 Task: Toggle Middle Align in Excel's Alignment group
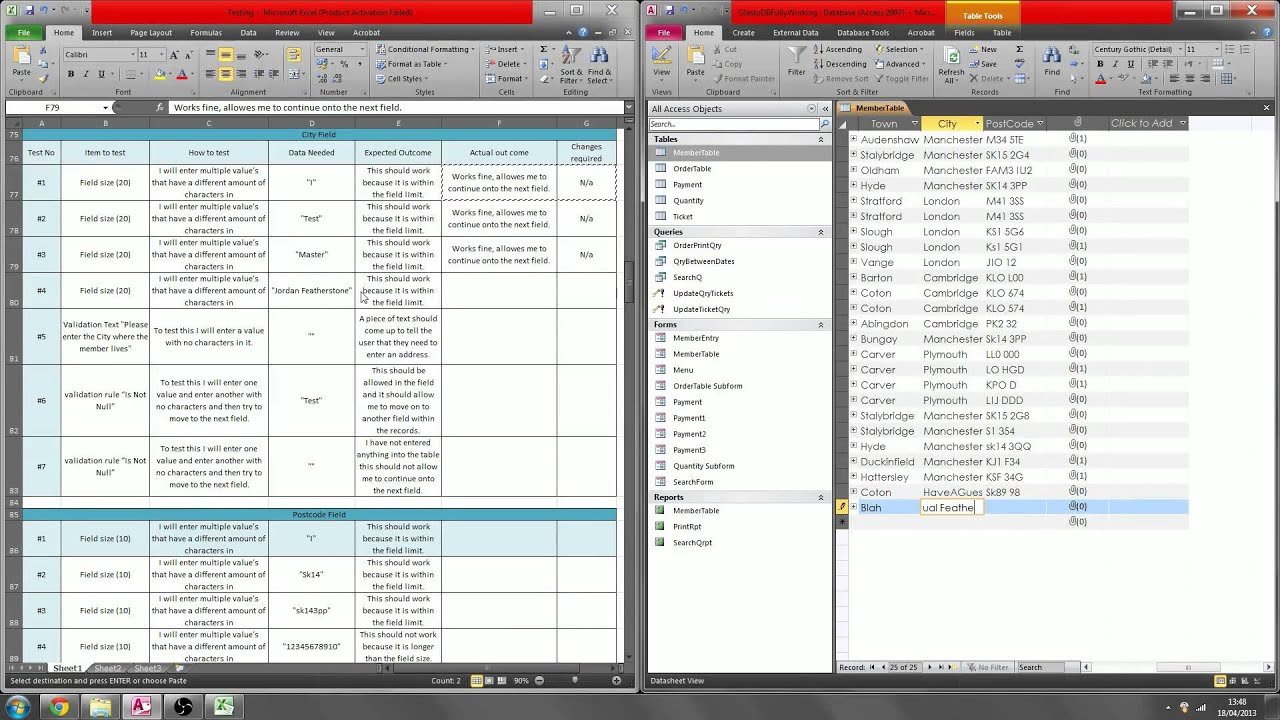click(226, 55)
